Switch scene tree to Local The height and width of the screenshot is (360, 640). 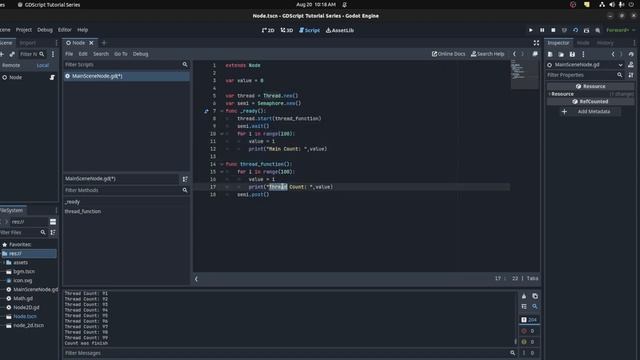(x=42, y=65)
